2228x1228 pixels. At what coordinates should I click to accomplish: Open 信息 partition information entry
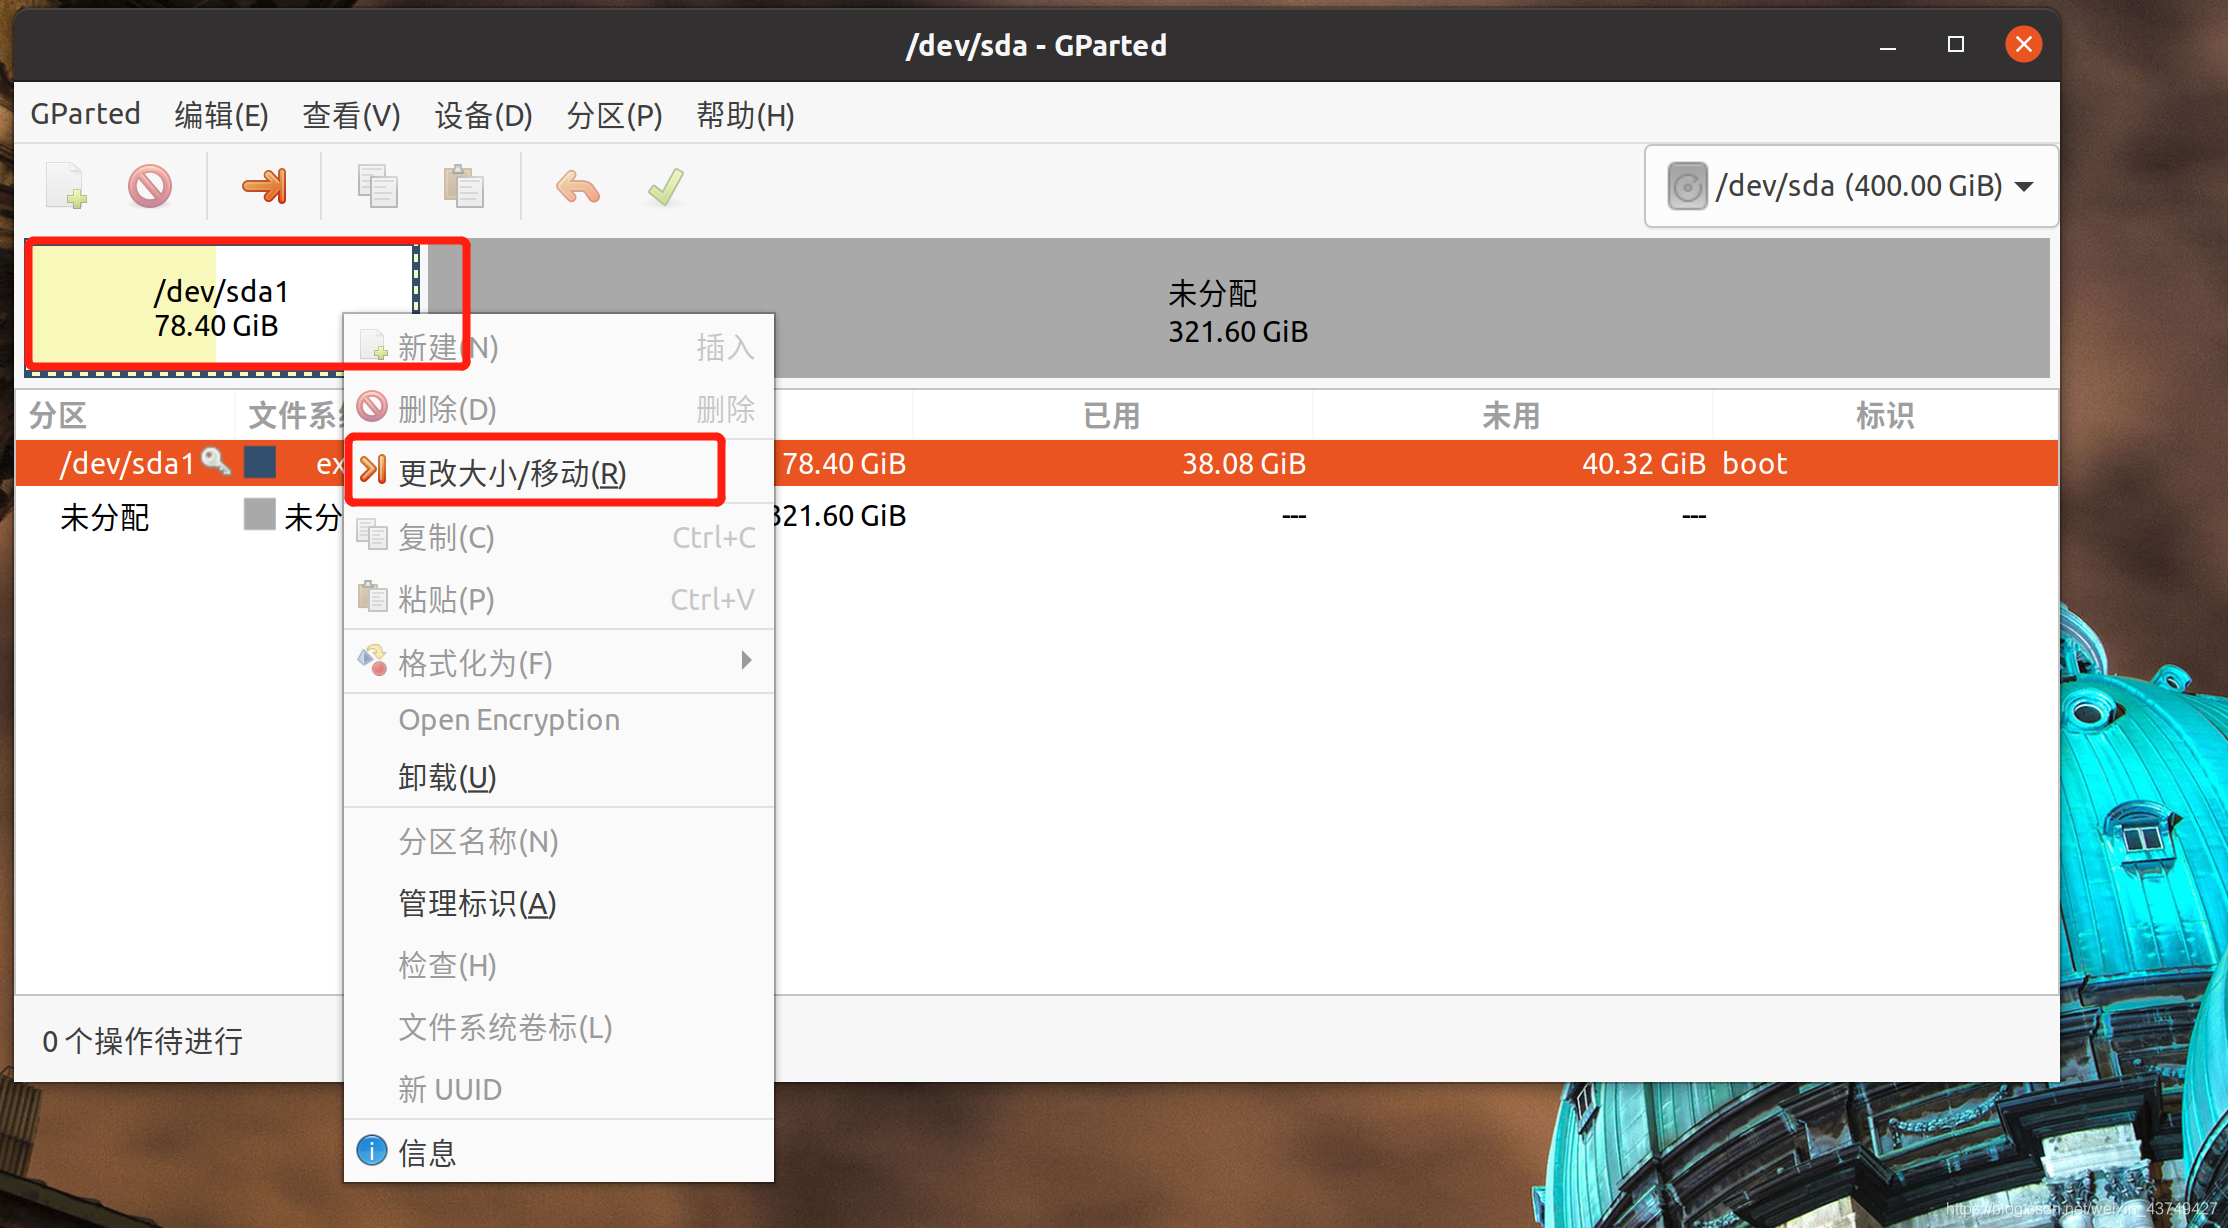click(x=427, y=1152)
